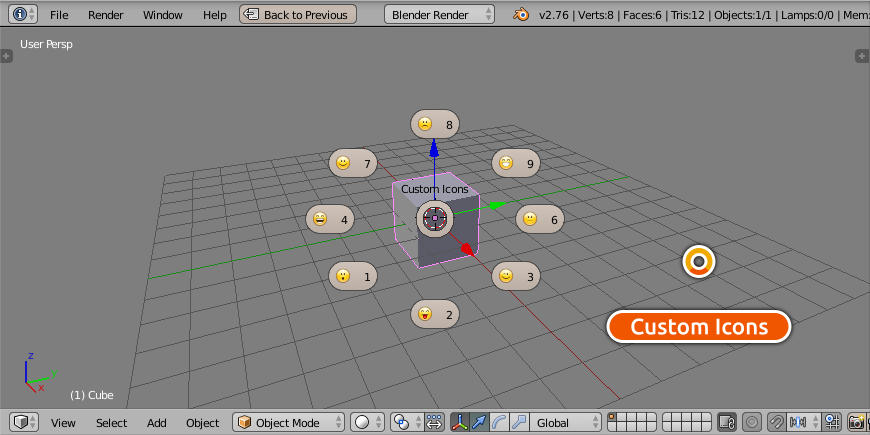Open the Blender Render engine dropdown

click(441, 15)
